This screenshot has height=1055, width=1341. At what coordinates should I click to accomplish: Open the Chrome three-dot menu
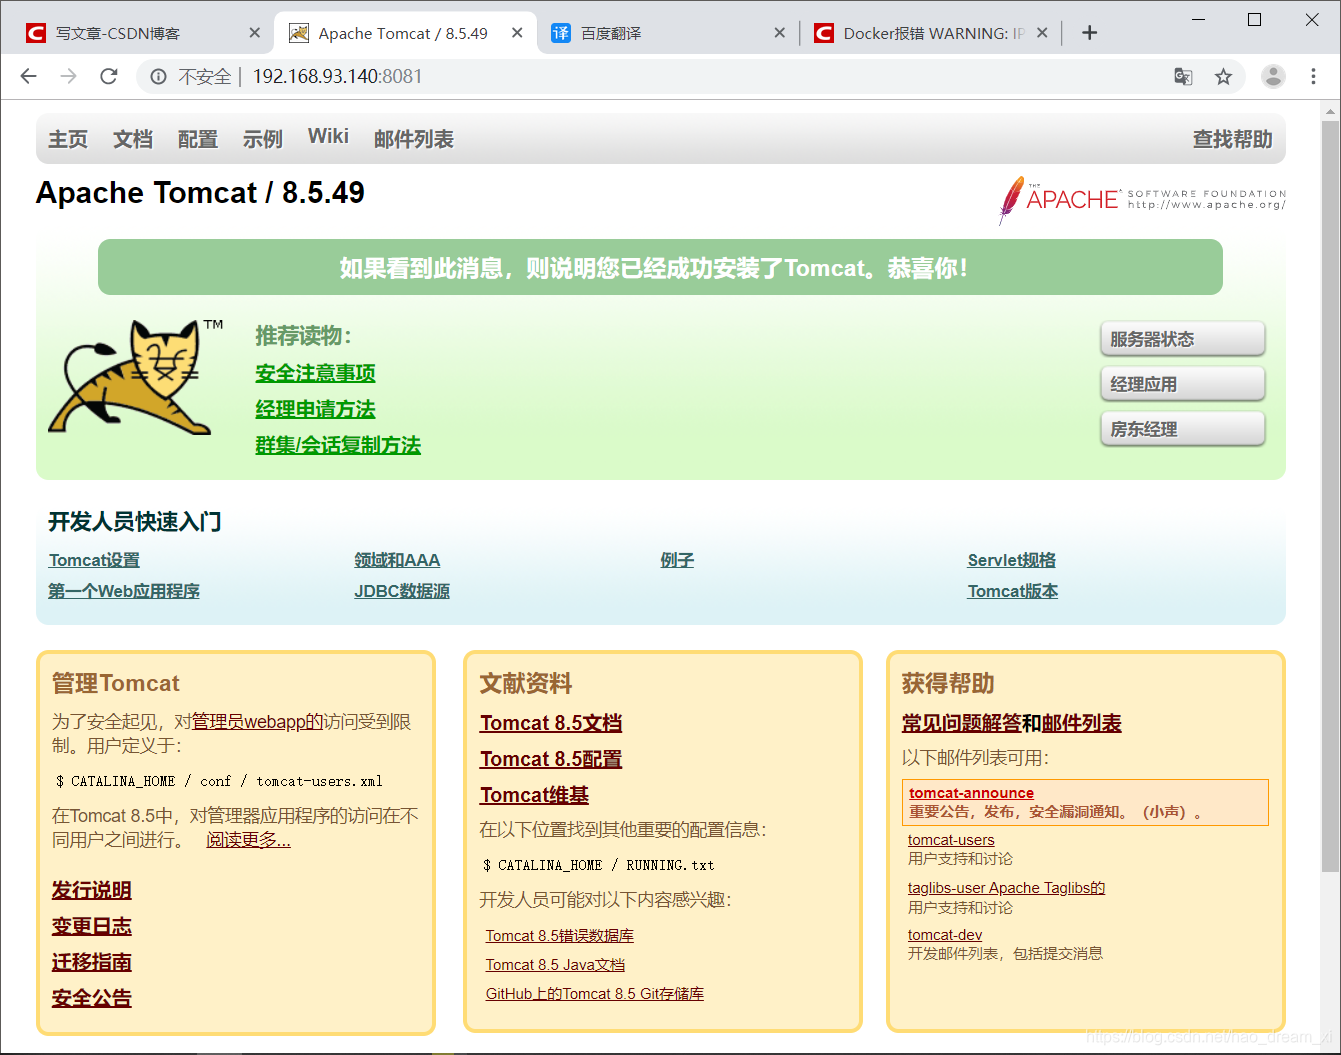coord(1313,76)
